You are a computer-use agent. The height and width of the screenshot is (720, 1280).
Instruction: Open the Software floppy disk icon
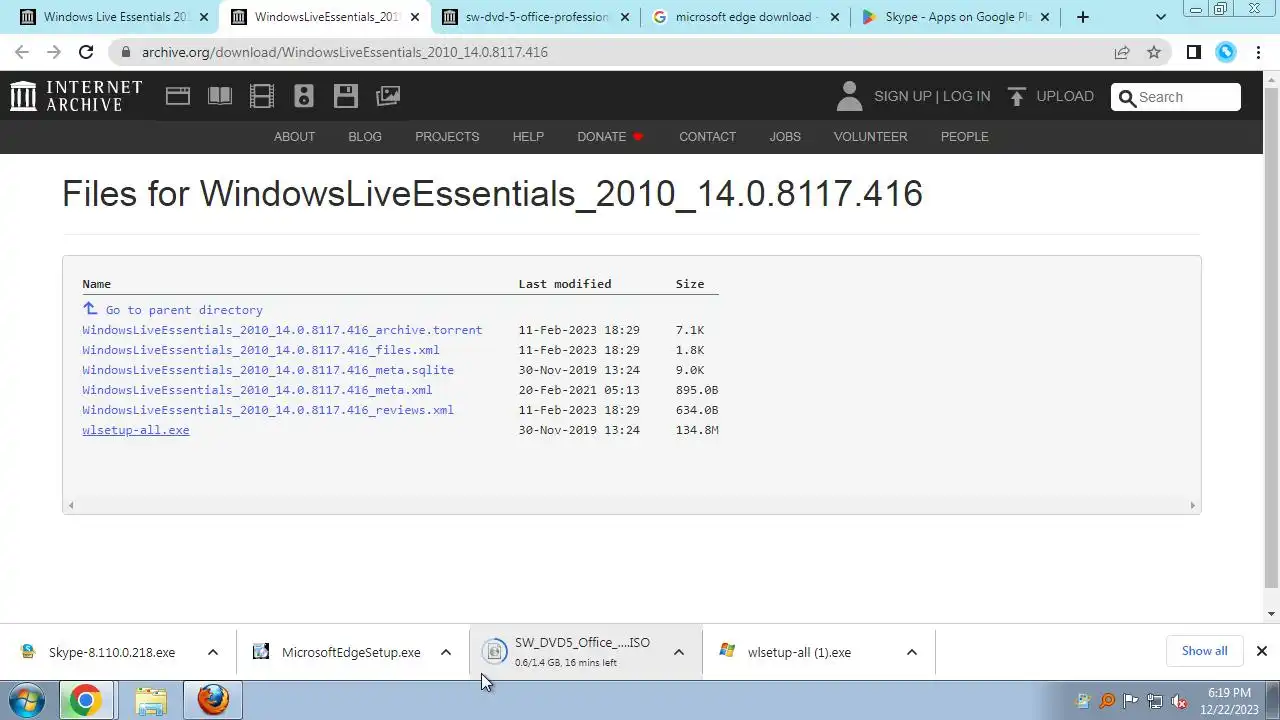pyautogui.click(x=346, y=96)
